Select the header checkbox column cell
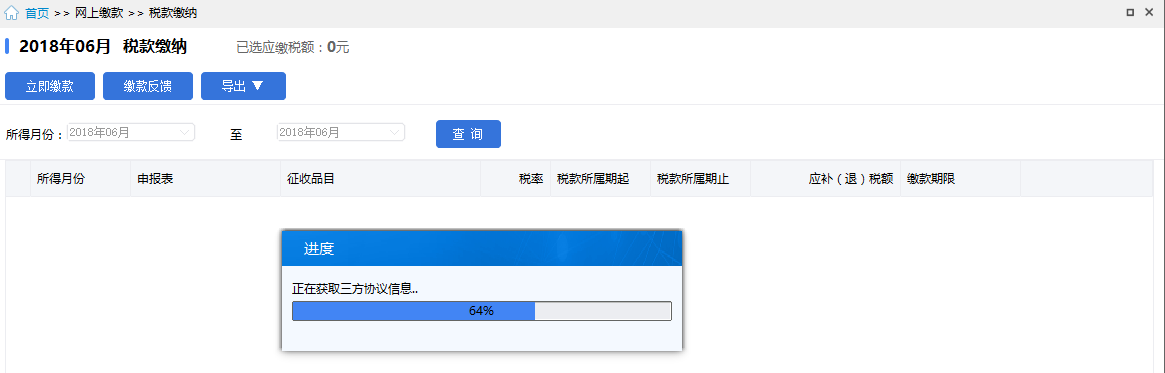 [x=18, y=178]
